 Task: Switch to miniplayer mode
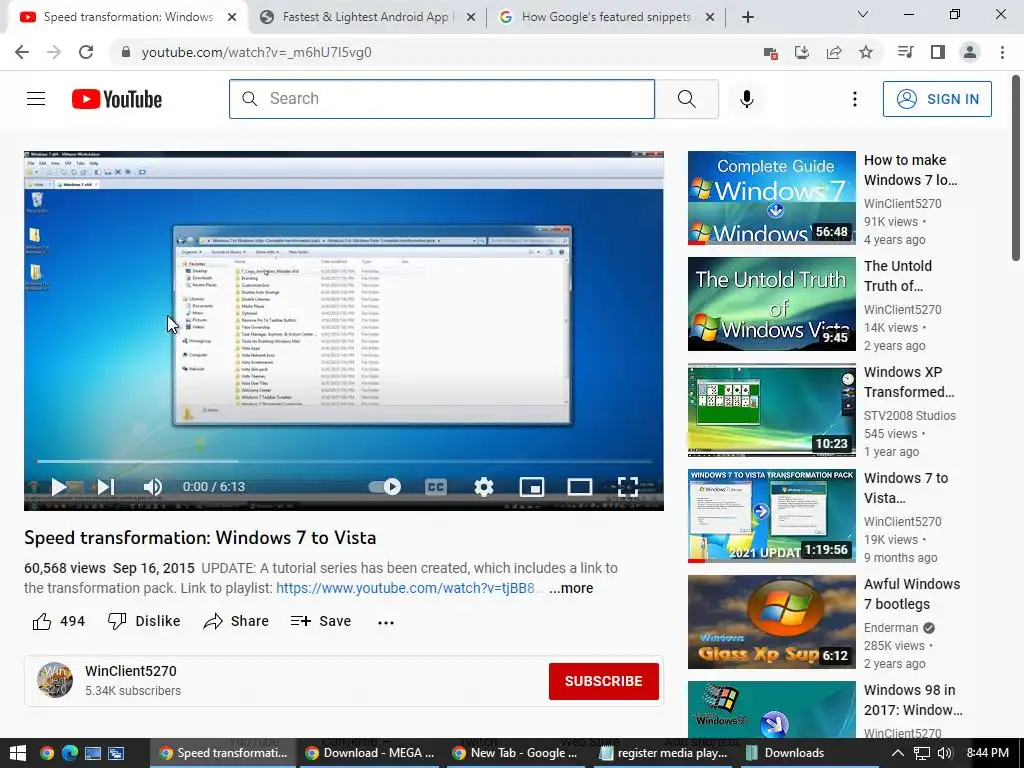coord(532,487)
